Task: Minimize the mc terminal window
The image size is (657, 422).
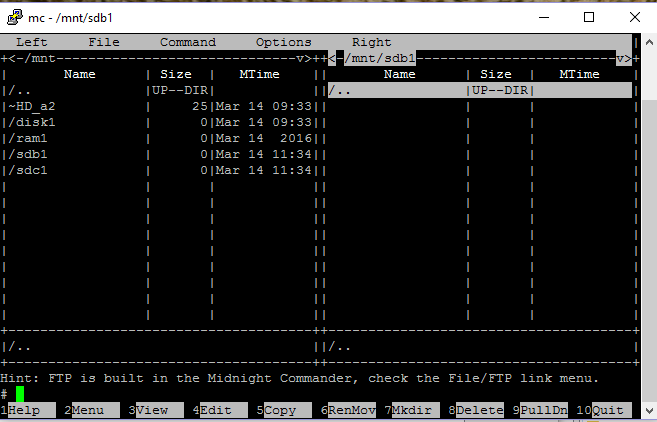Action: (x=544, y=17)
